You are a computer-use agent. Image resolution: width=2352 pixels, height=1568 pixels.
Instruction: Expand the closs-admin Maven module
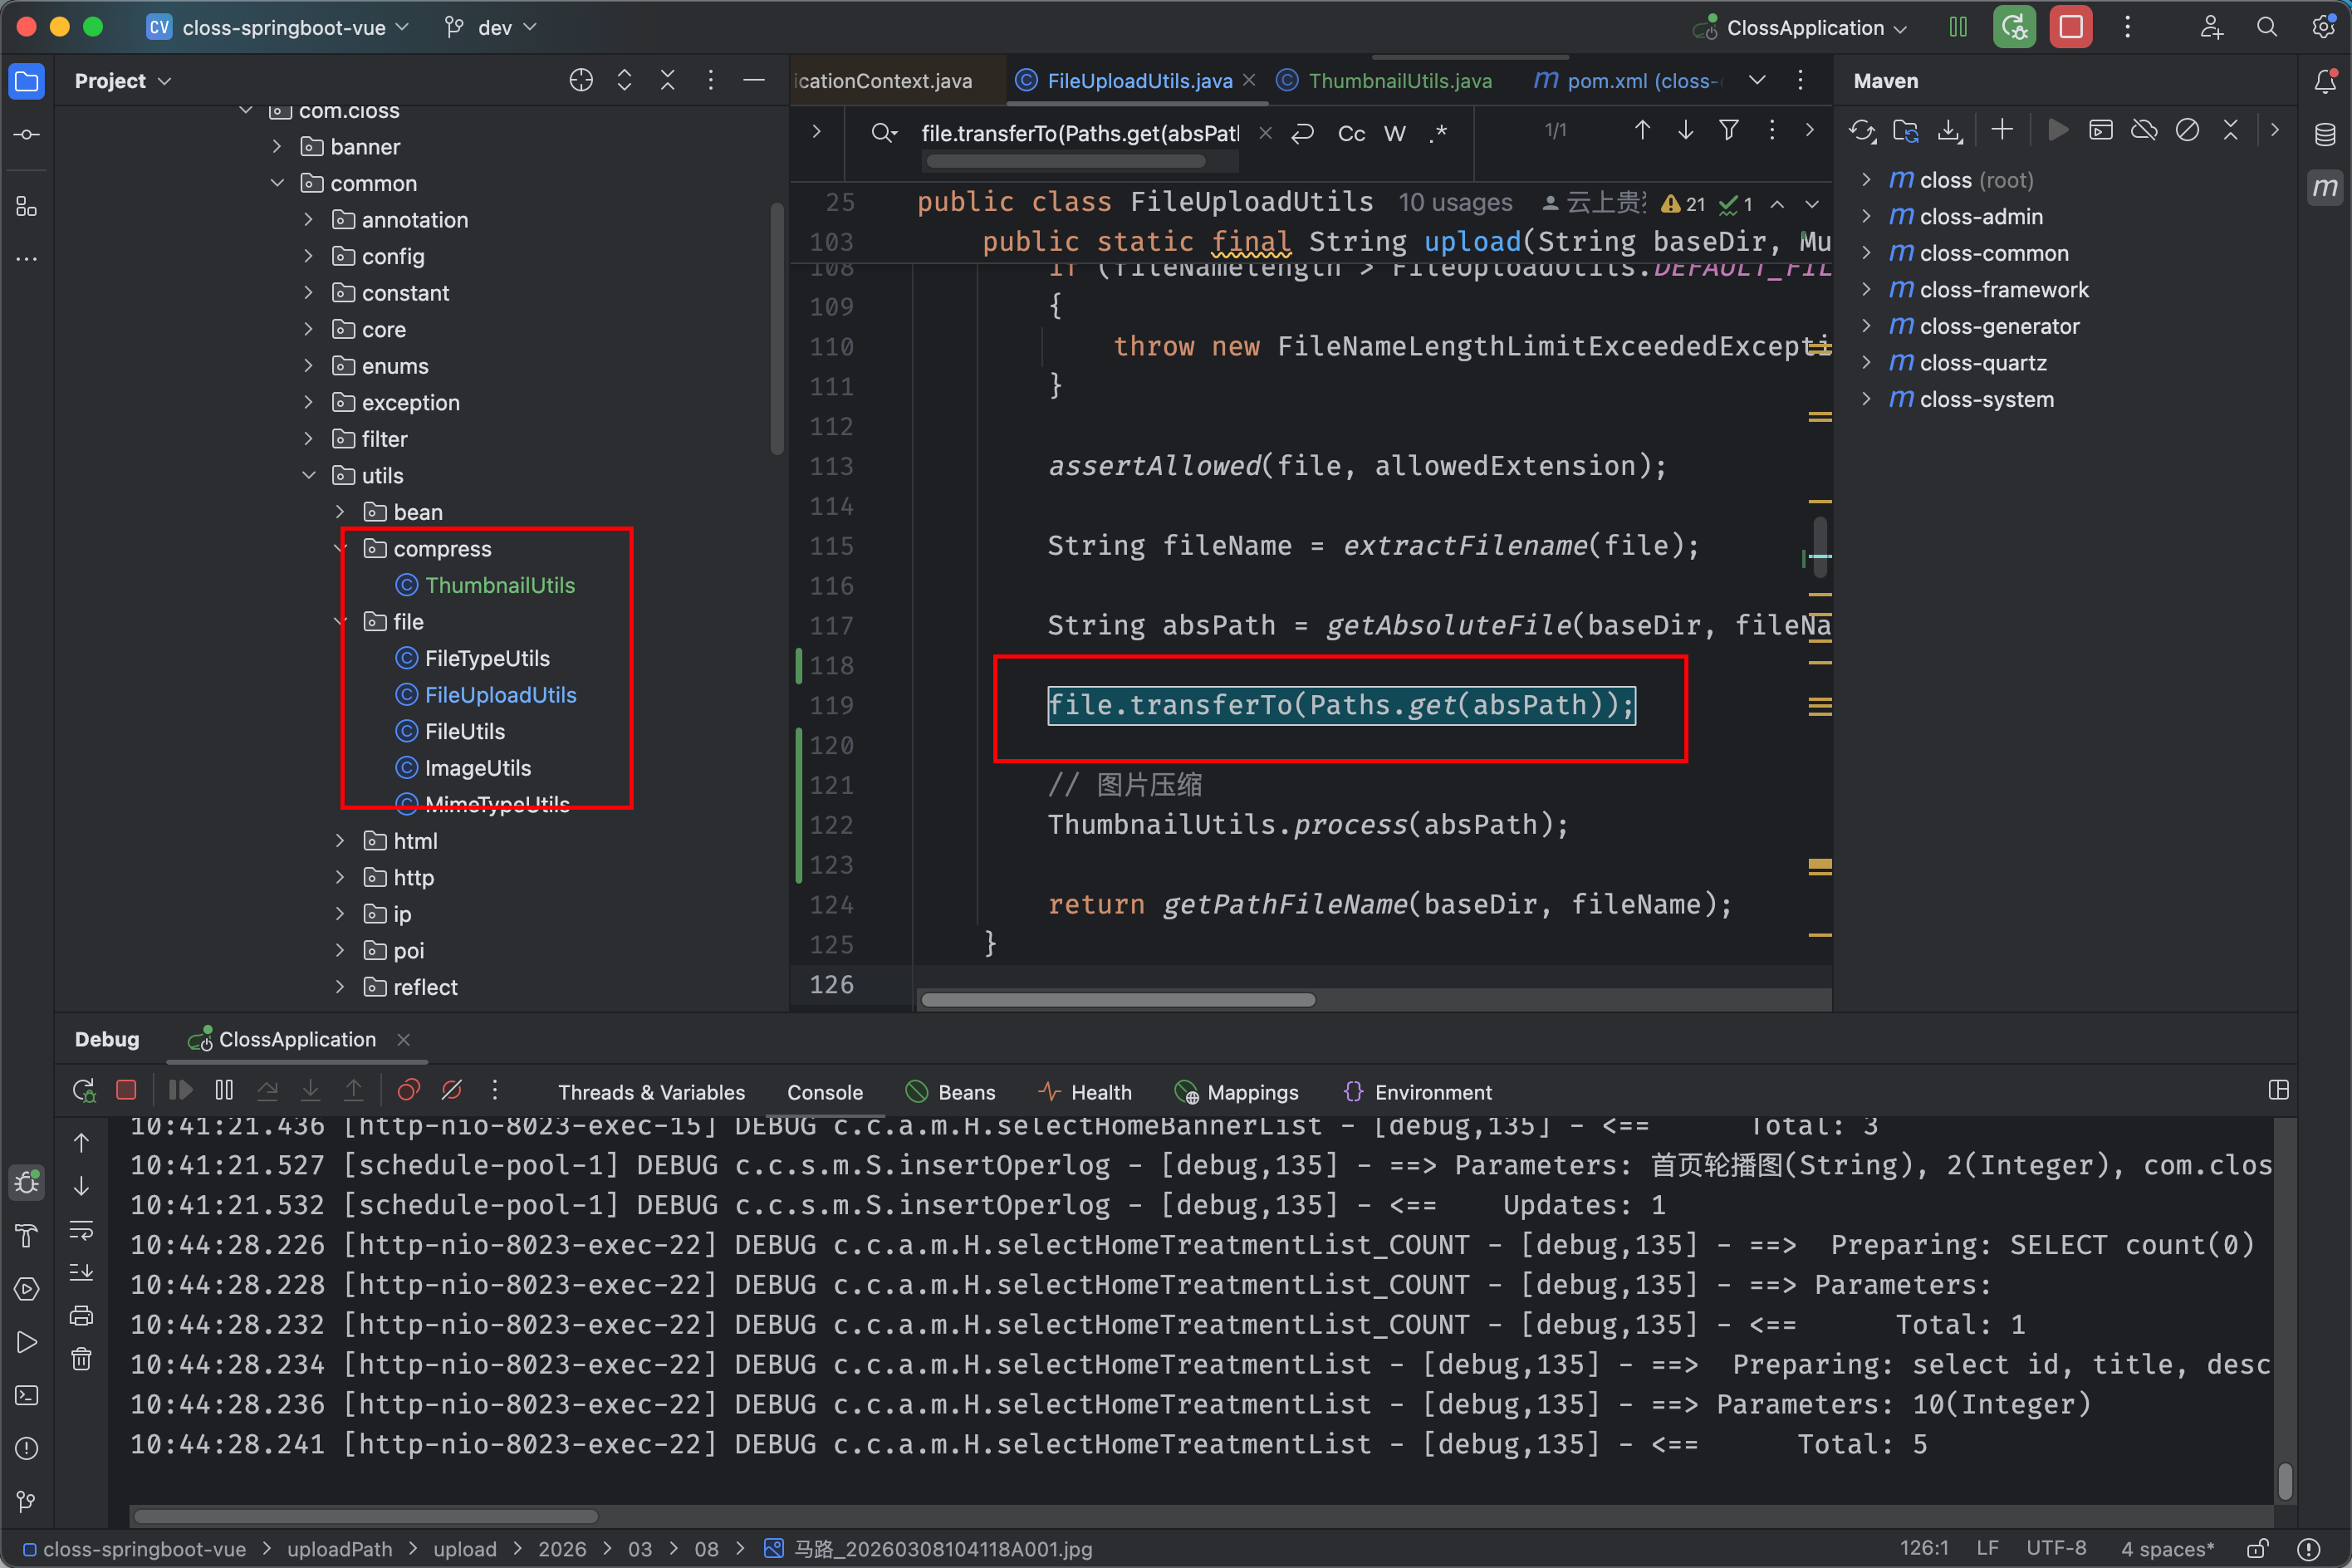pyautogui.click(x=1866, y=216)
